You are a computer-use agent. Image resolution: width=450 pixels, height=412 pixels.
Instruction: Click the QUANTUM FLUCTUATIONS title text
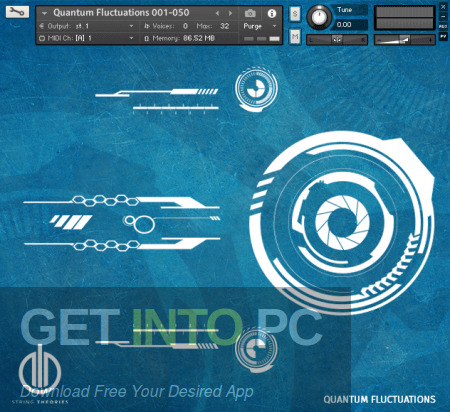coord(379,399)
